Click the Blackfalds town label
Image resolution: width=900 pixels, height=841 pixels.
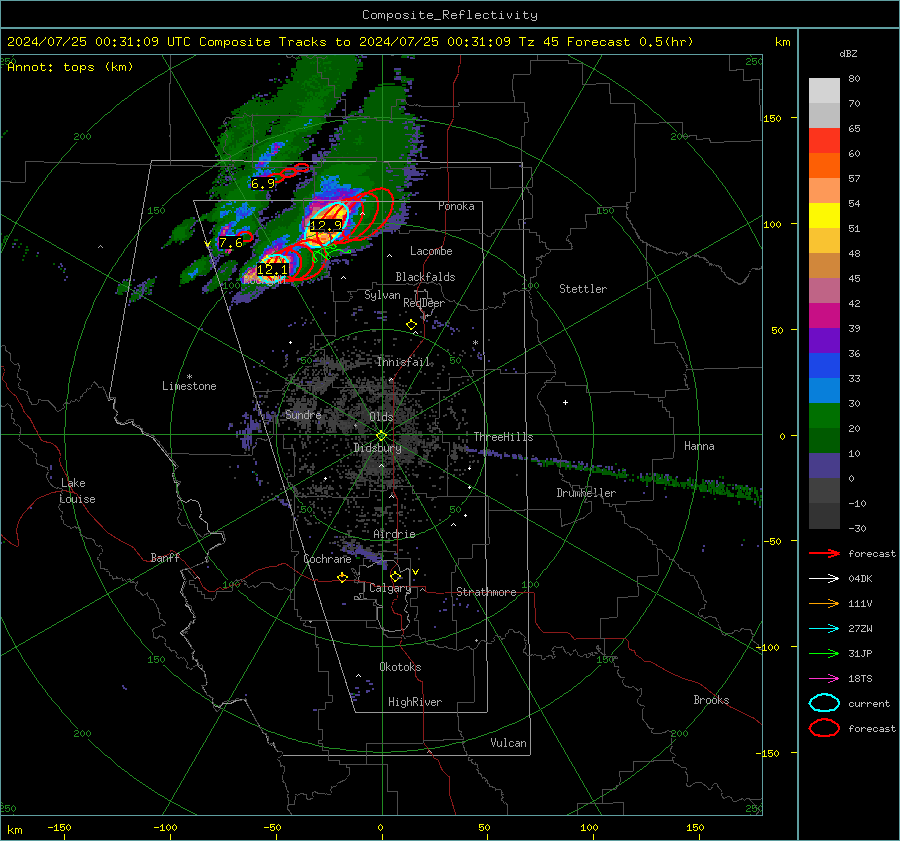coord(425,277)
